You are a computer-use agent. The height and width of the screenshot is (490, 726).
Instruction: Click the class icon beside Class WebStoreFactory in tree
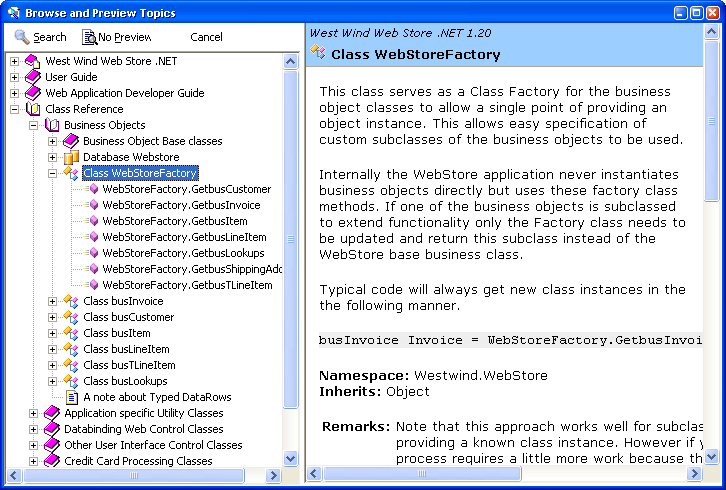(x=71, y=173)
